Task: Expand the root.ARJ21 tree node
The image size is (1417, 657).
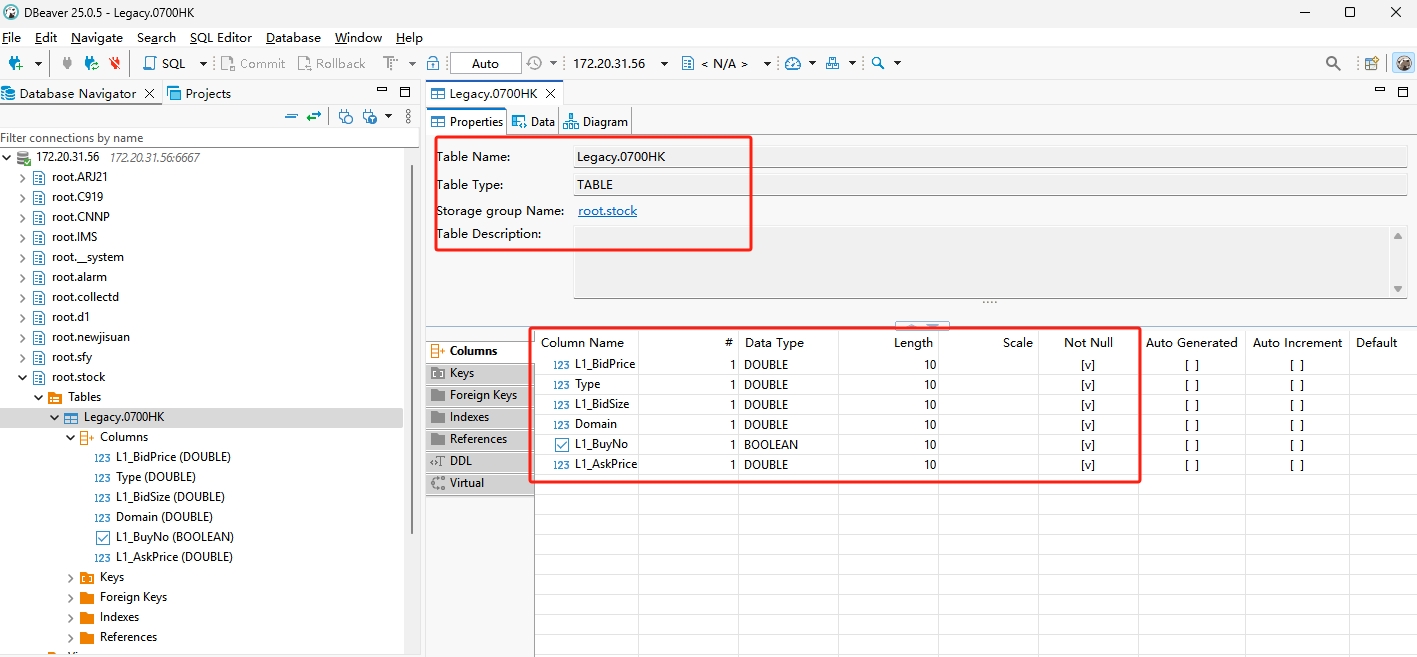Action: point(22,177)
